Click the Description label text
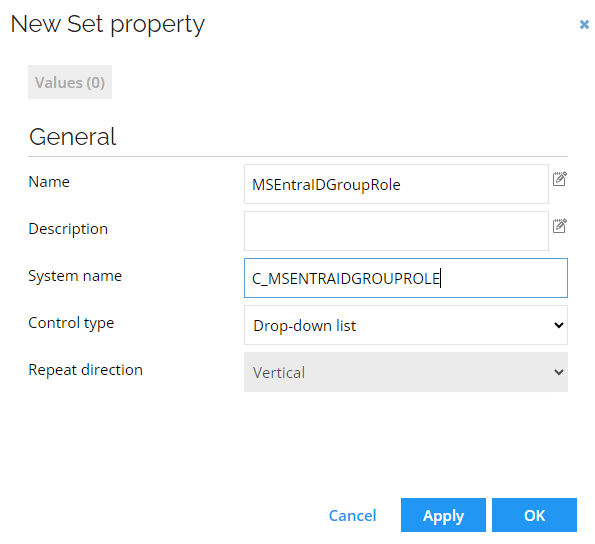 click(x=68, y=229)
